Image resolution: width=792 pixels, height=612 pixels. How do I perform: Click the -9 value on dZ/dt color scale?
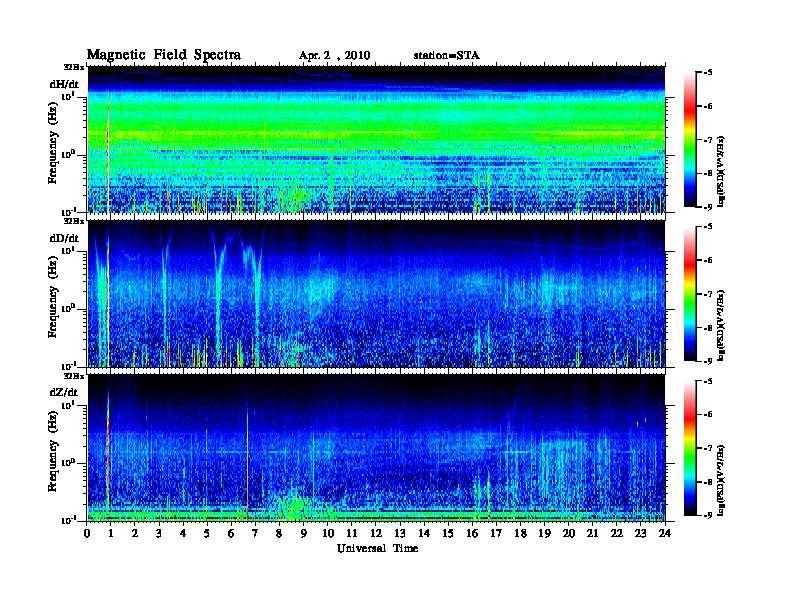[707, 515]
